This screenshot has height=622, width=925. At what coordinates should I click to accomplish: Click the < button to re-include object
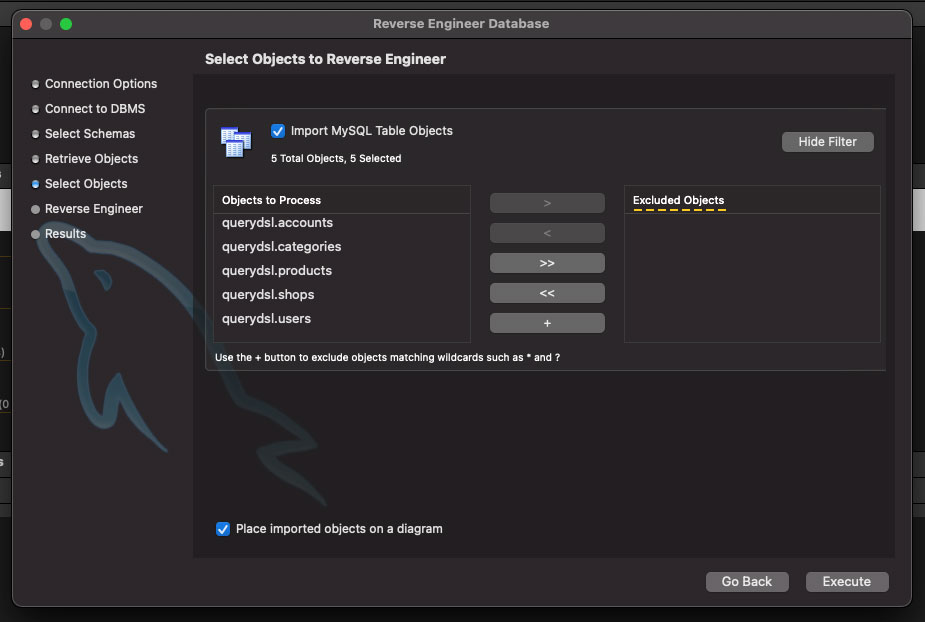[547, 233]
